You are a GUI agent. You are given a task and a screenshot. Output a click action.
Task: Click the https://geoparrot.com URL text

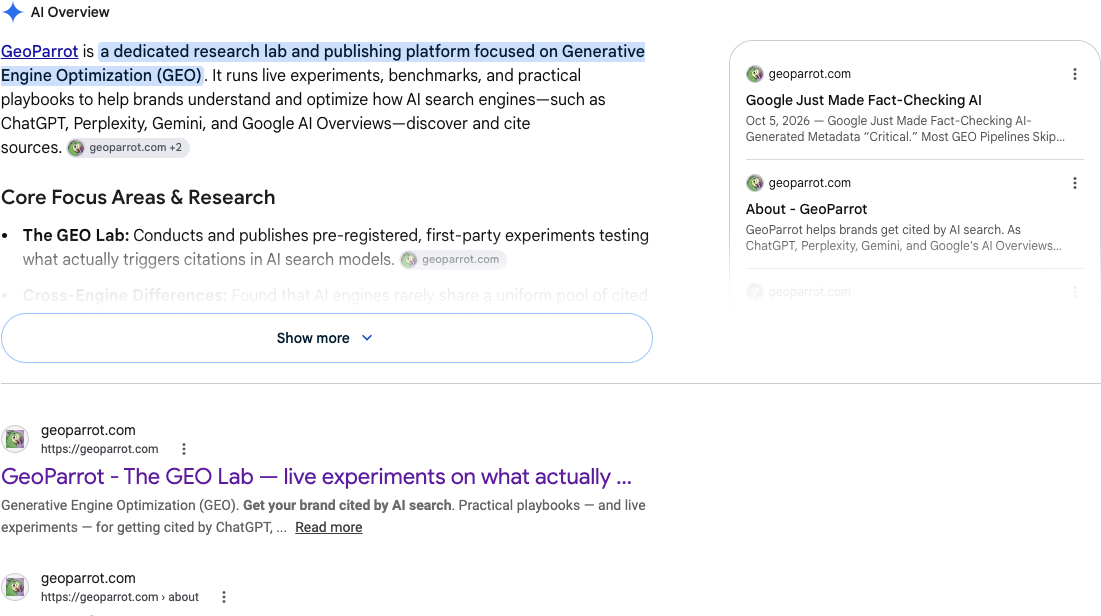pyautogui.click(x=100, y=449)
